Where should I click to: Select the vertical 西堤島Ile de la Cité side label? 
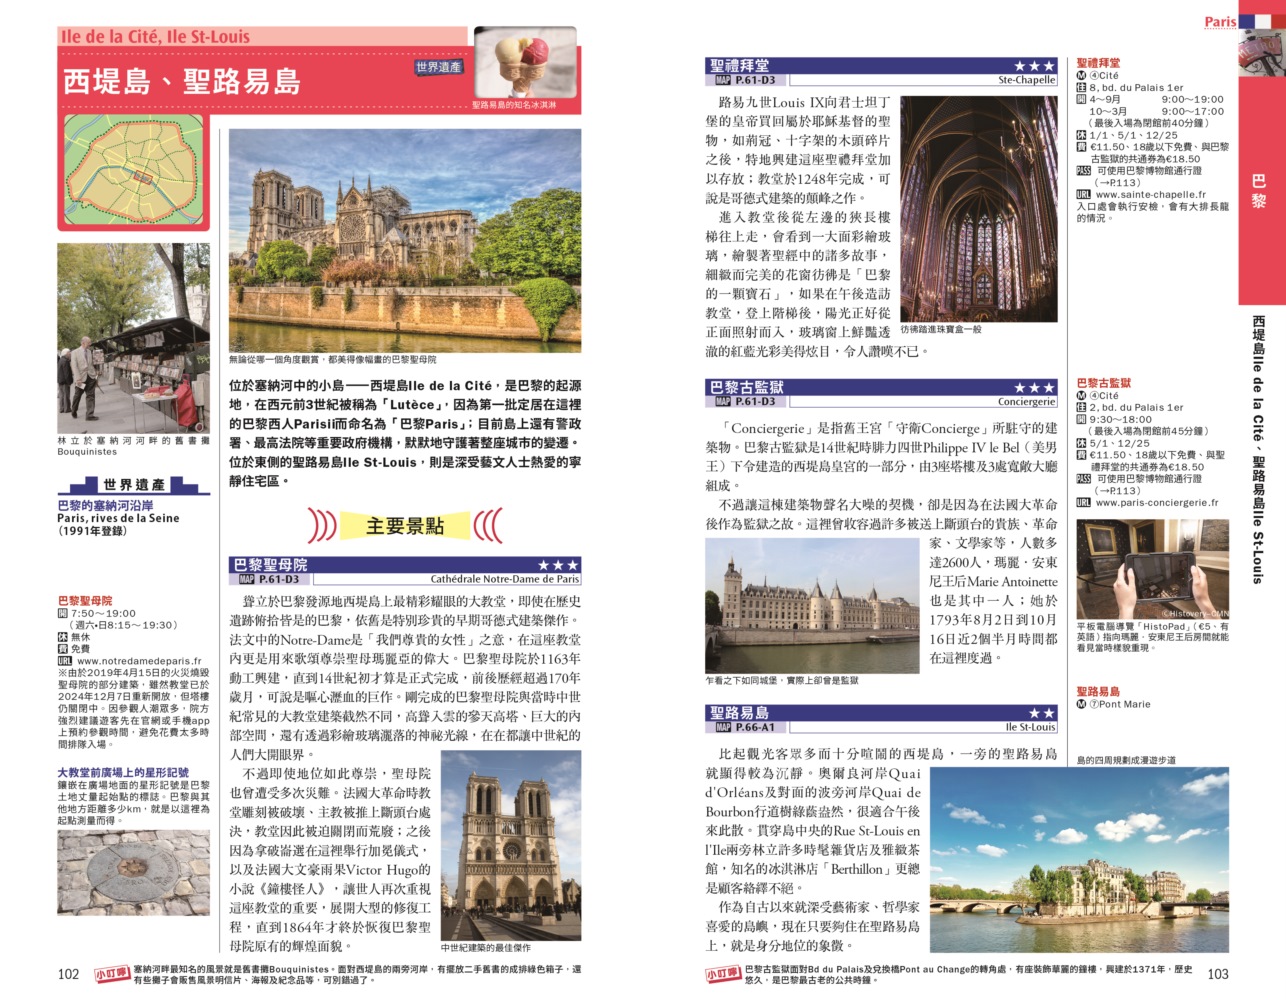point(1259,450)
